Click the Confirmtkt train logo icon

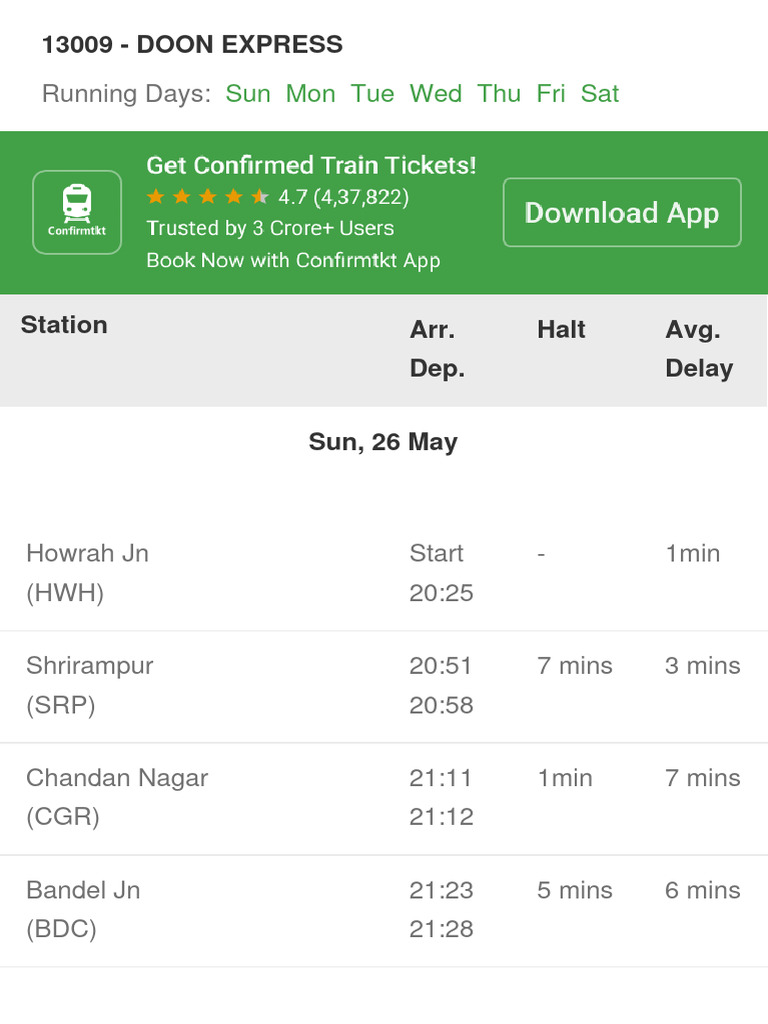77,212
